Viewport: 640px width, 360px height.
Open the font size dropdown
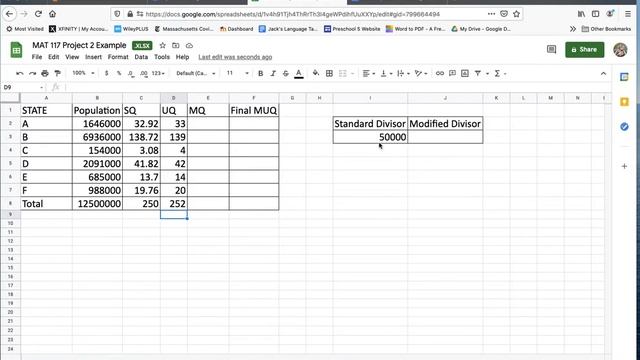238,73
